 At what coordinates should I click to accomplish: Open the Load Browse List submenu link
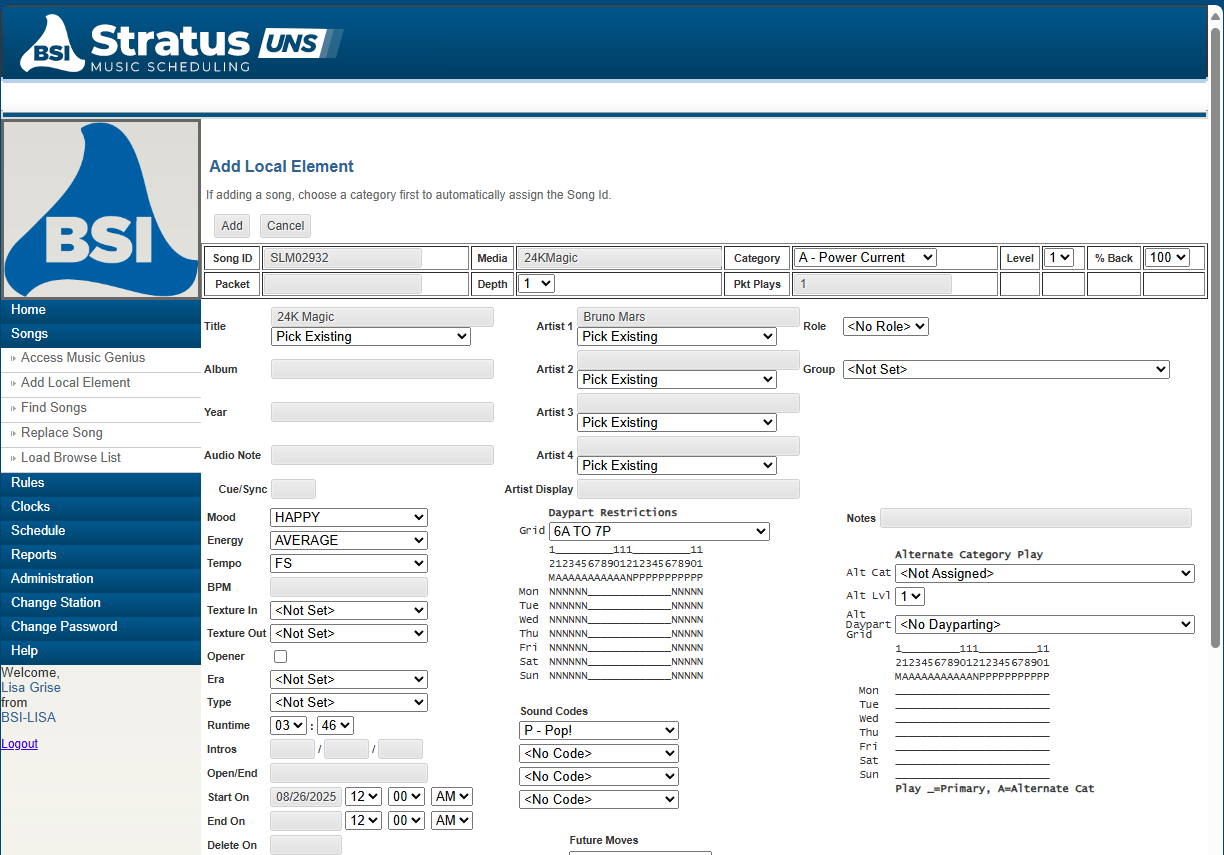71,458
